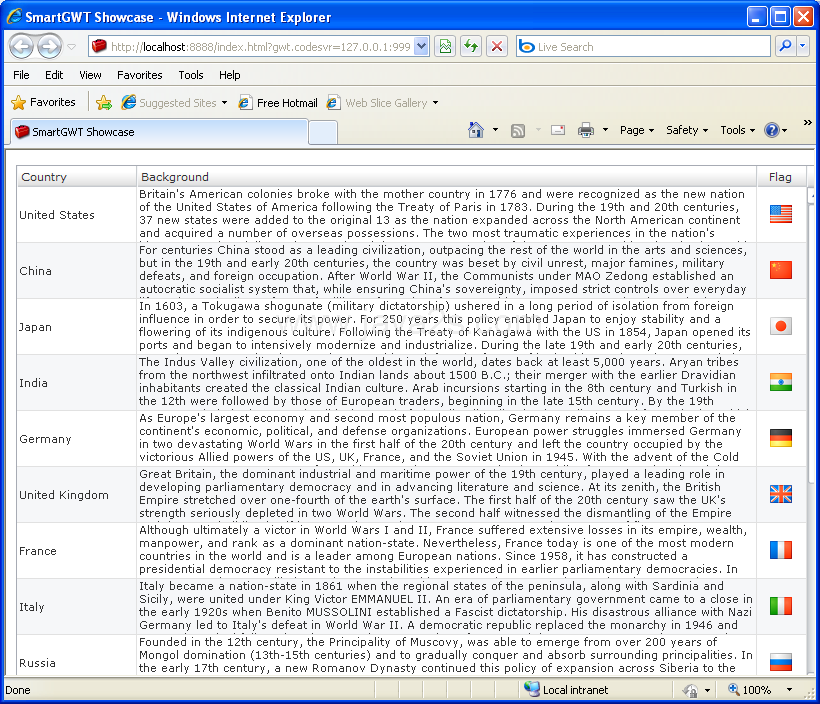Go to the Home page icon

point(475,130)
